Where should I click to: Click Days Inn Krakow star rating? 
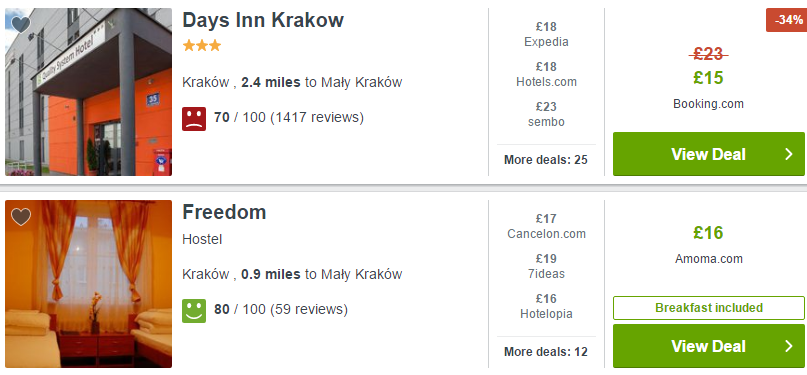coord(202,46)
